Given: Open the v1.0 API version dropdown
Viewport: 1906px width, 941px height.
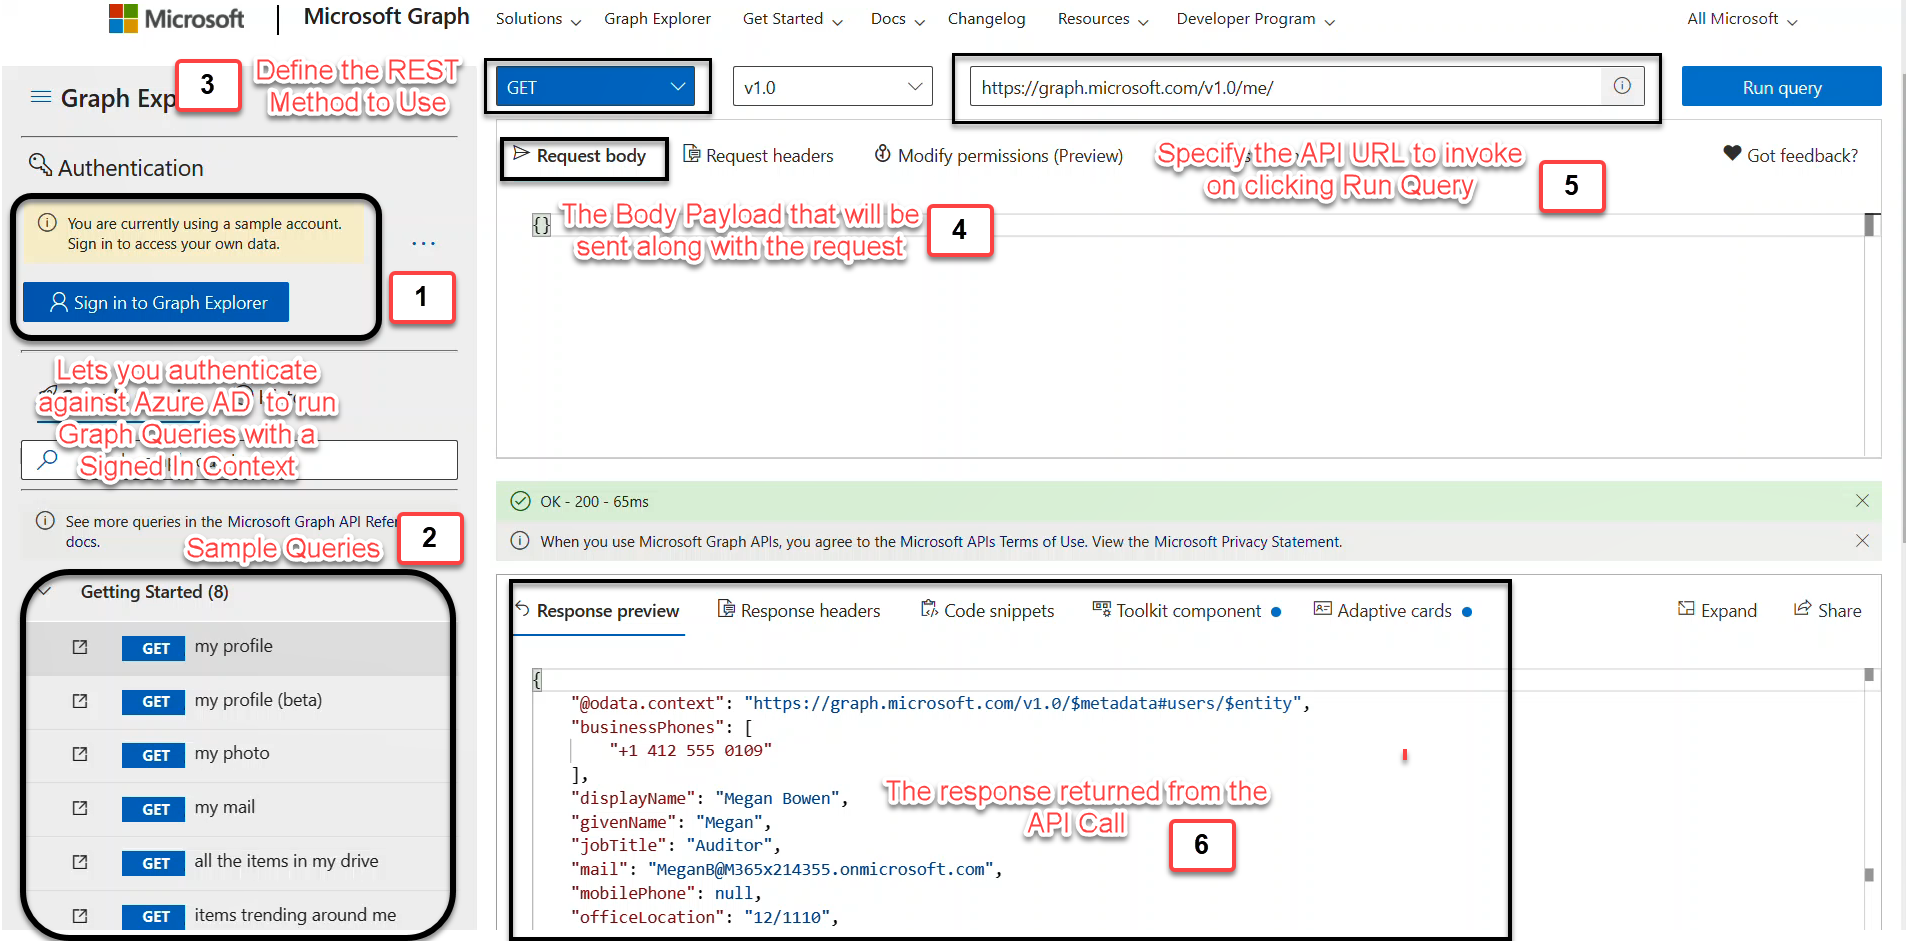Looking at the screenshot, I should (x=832, y=87).
